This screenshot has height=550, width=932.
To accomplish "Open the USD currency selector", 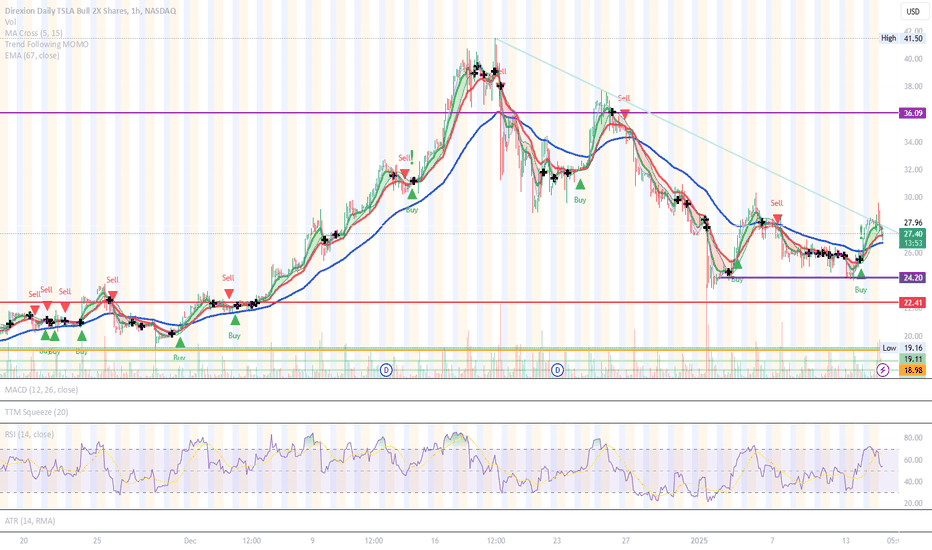I will point(912,11).
